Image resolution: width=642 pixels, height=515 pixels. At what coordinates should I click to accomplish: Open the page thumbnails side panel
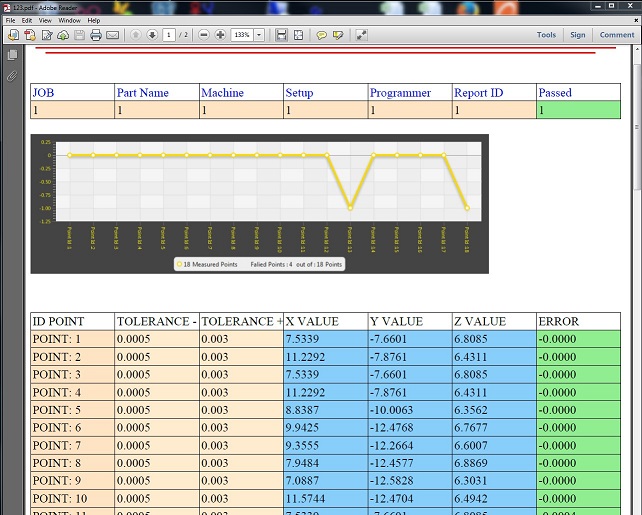point(12,55)
